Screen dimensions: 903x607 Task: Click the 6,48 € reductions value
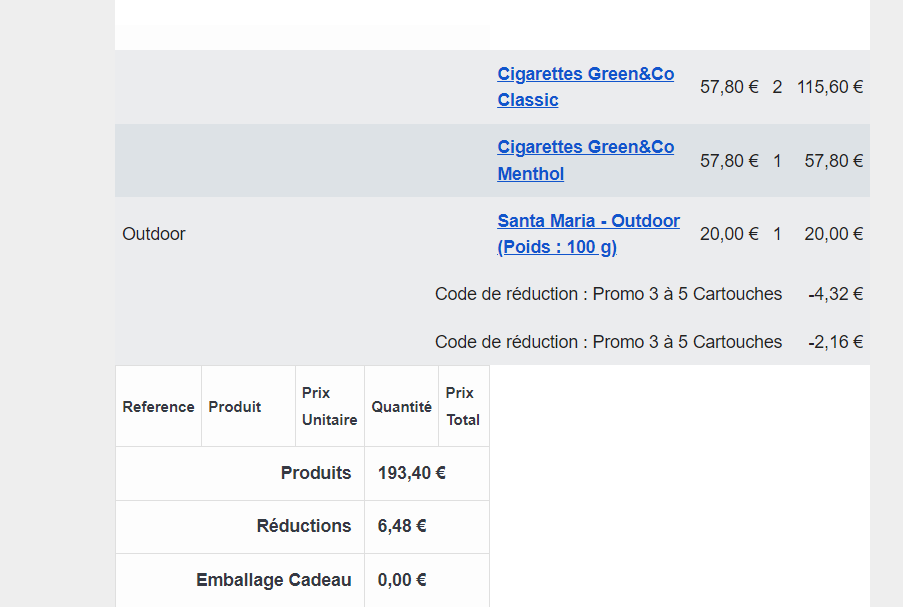coord(402,526)
